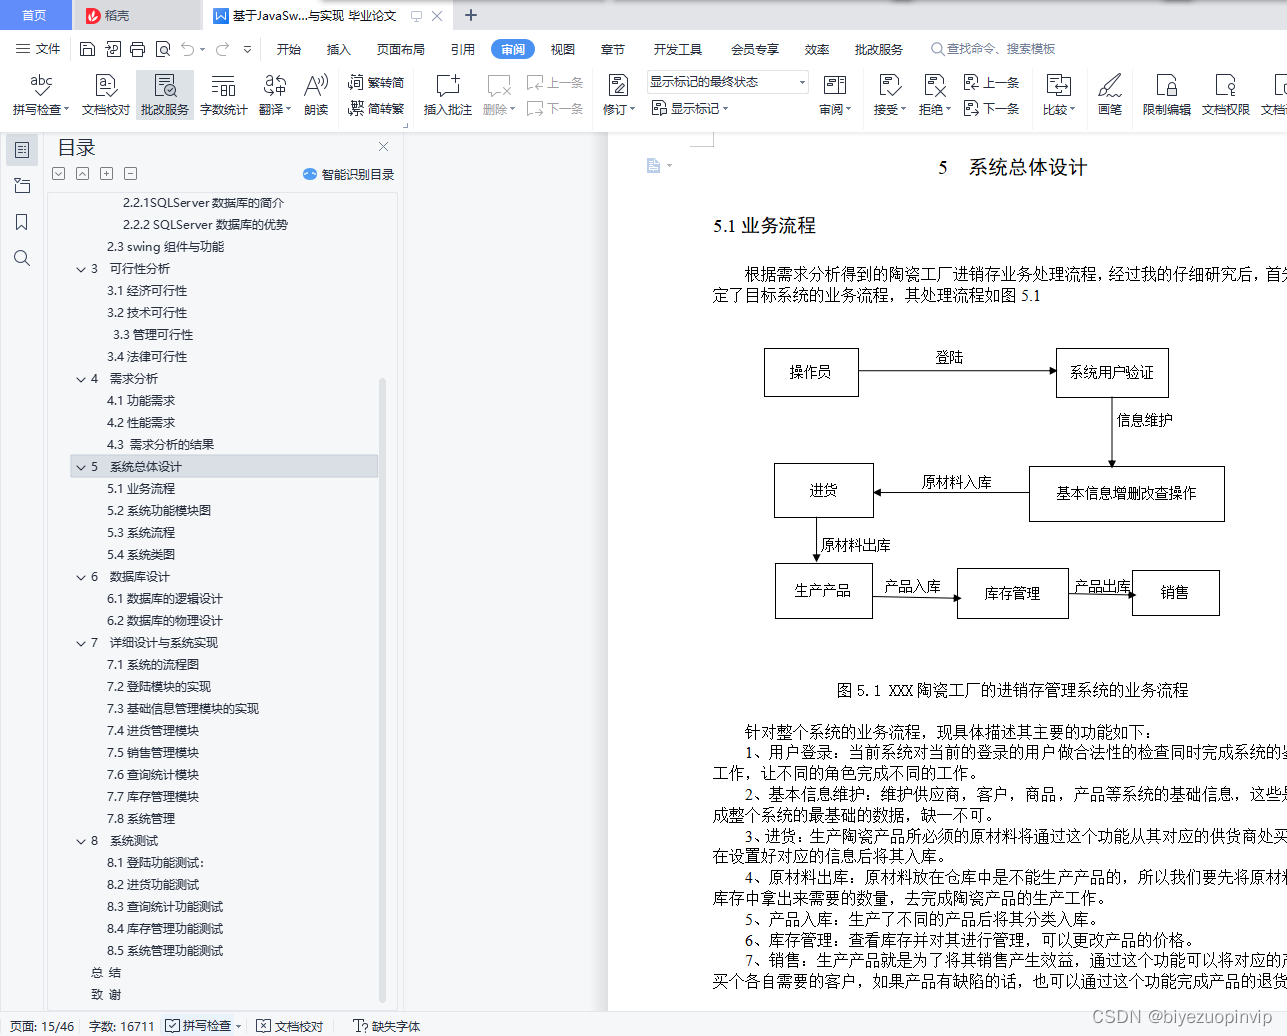
Task: Click 接受 to accept change
Action: click(x=889, y=95)
